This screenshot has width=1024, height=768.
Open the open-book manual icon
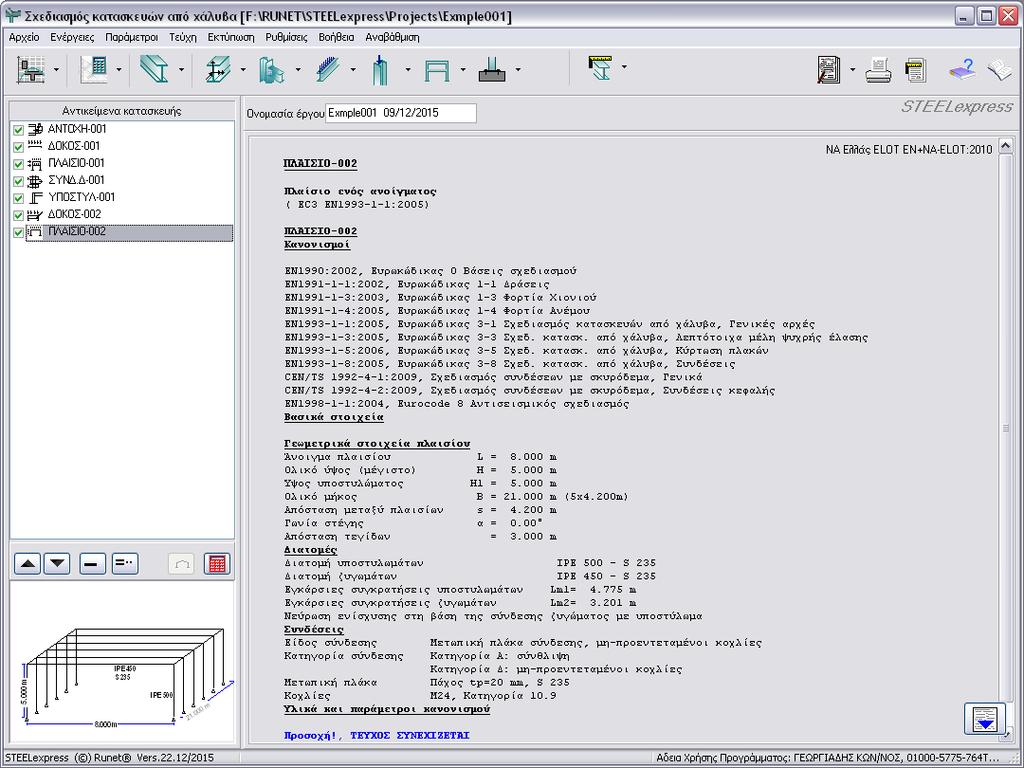pyautogui.click(x=999, y=69)
